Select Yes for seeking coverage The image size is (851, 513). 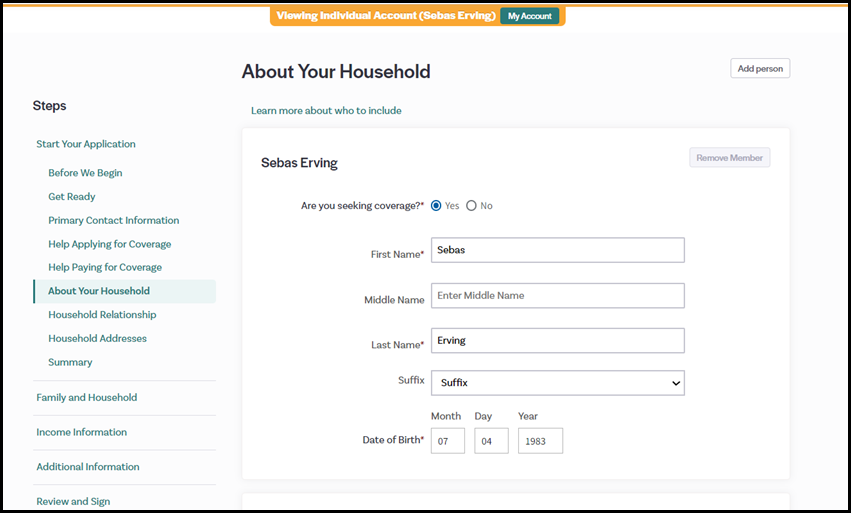(436, 206)
